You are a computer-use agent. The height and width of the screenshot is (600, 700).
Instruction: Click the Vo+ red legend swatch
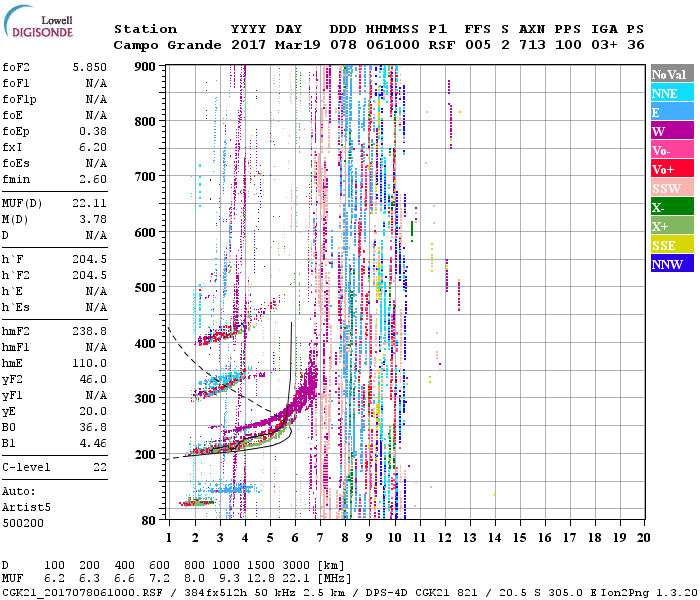672,169
